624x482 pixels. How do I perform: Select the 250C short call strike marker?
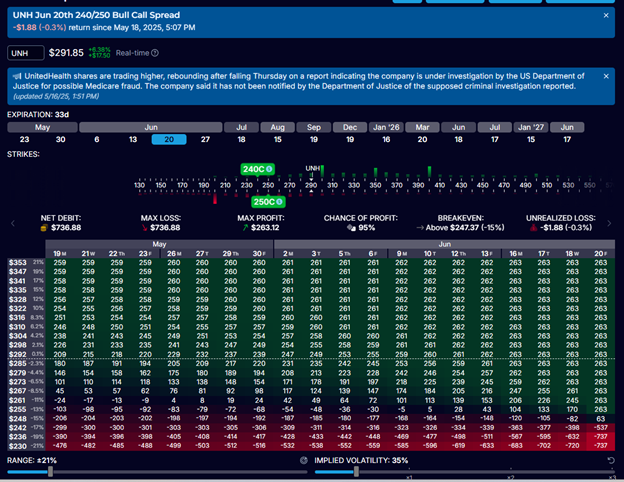pyautogui.click(x=268, y=202)
